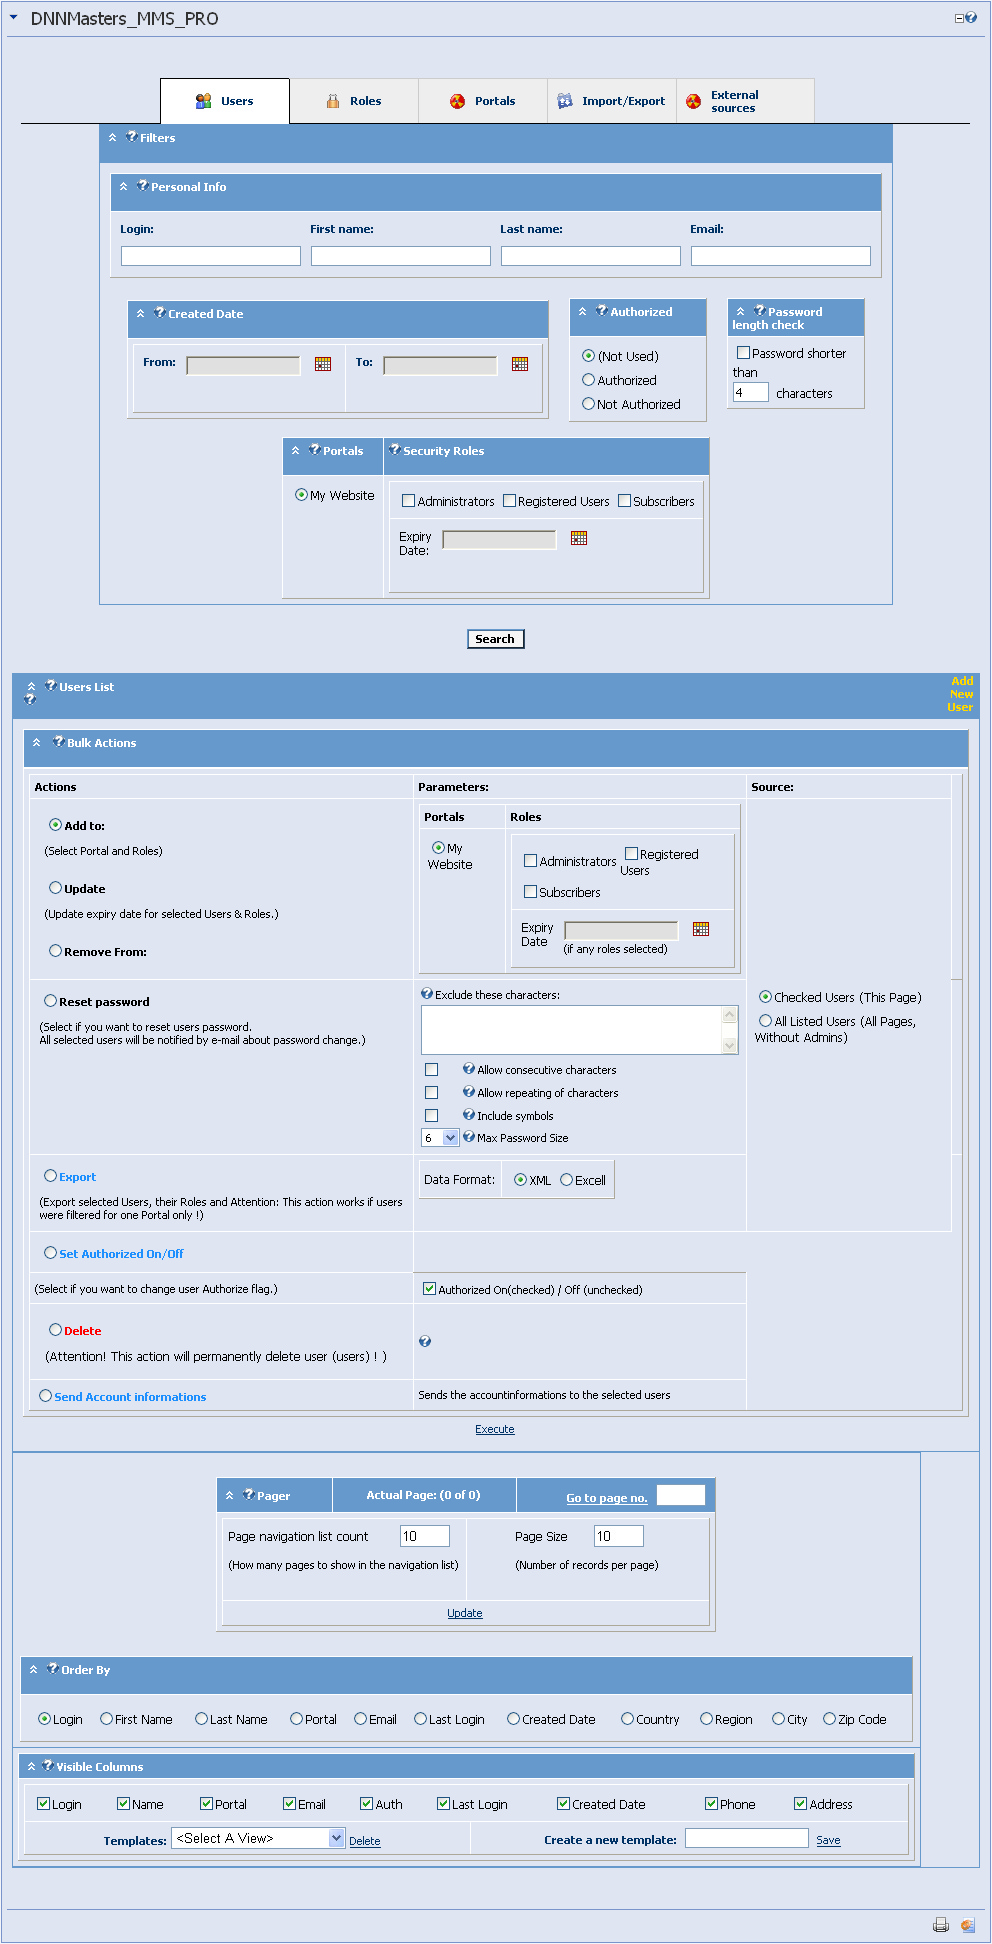Select the Delete action radio button
Screen dimensions: 992x1944
(x=55, y=1330)
